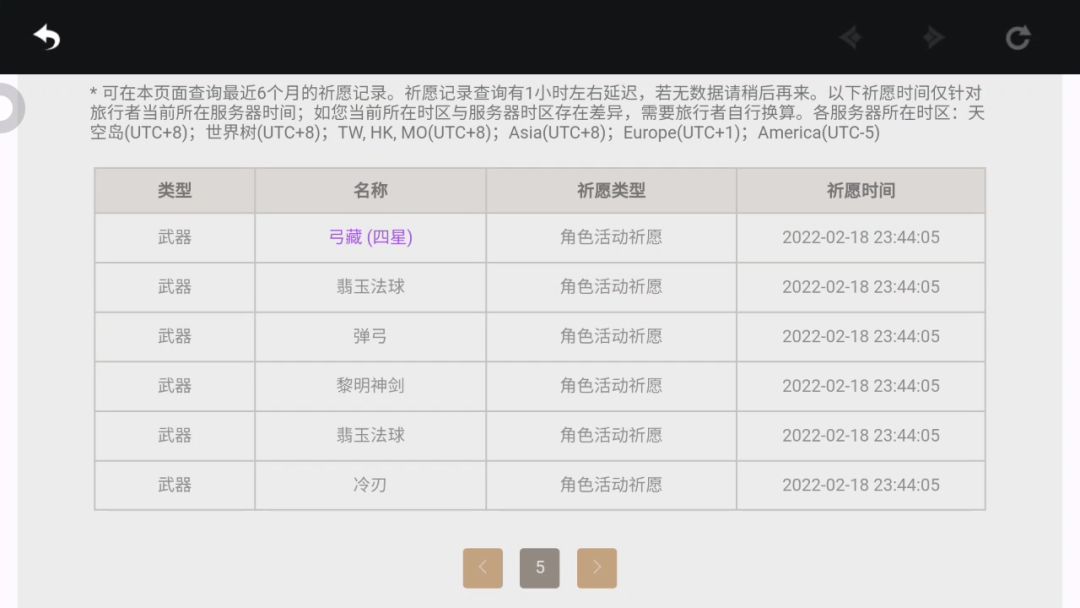Click 角色活动祈愿 in the 弹弓 row
Screen dimensions: 1080x608
point(611,337)
